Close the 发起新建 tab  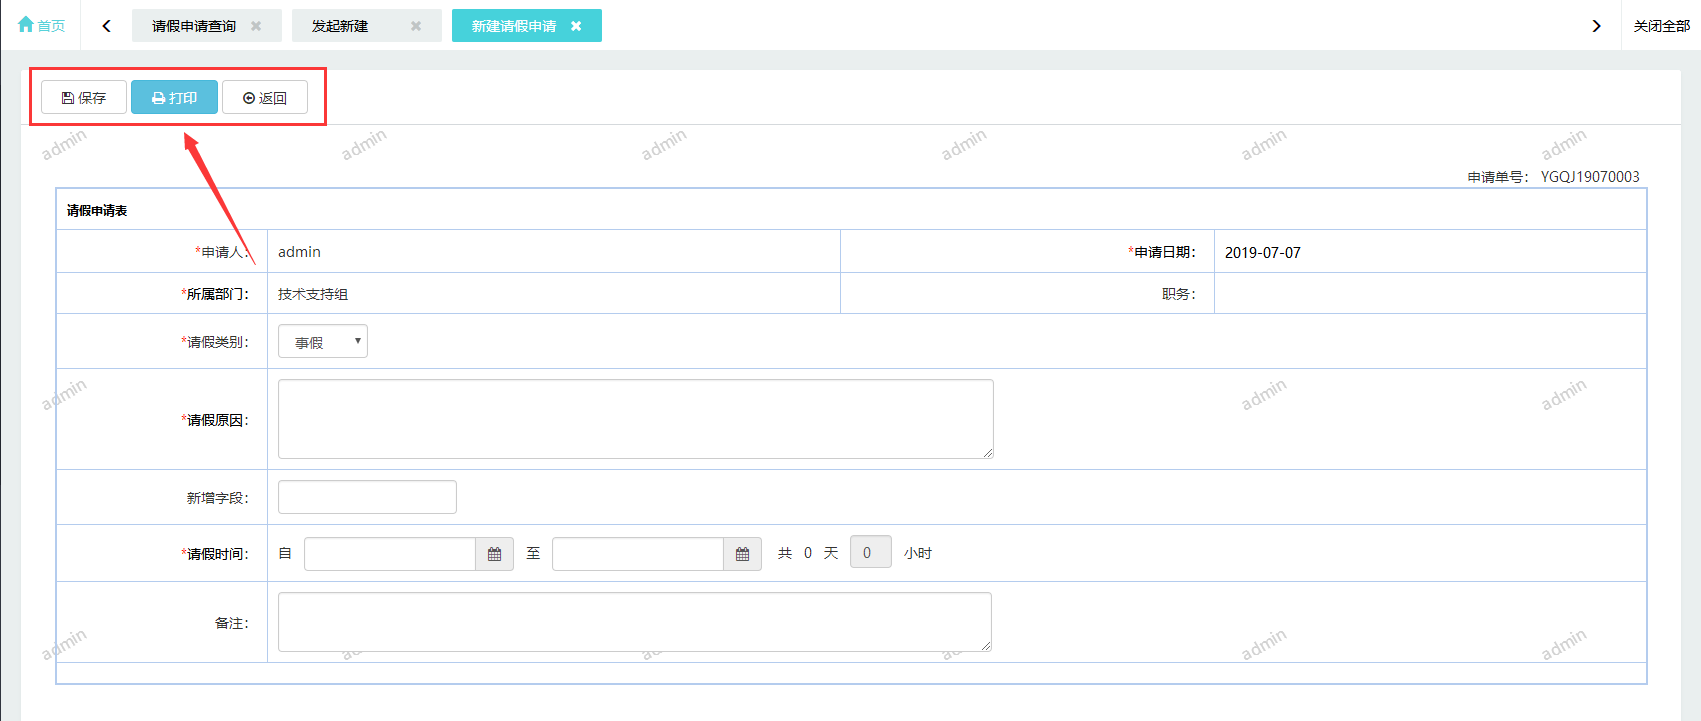click(416, 26)
